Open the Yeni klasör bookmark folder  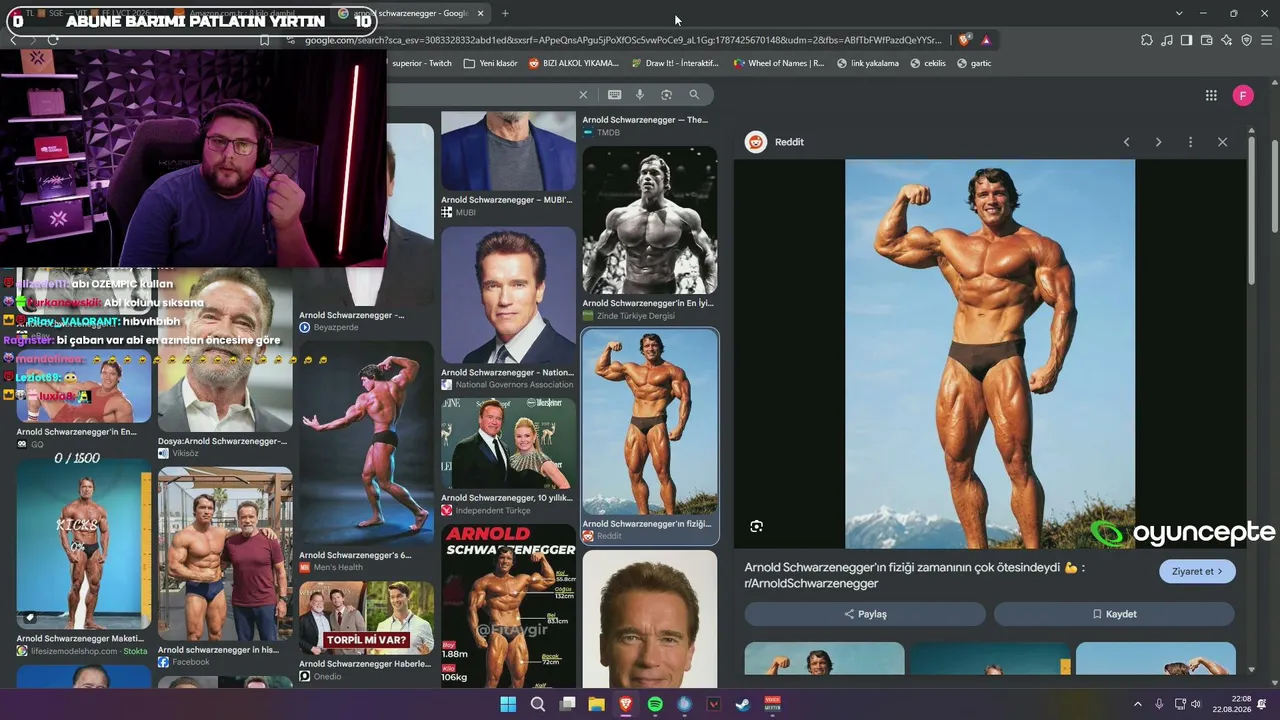(x=490, y=63)
